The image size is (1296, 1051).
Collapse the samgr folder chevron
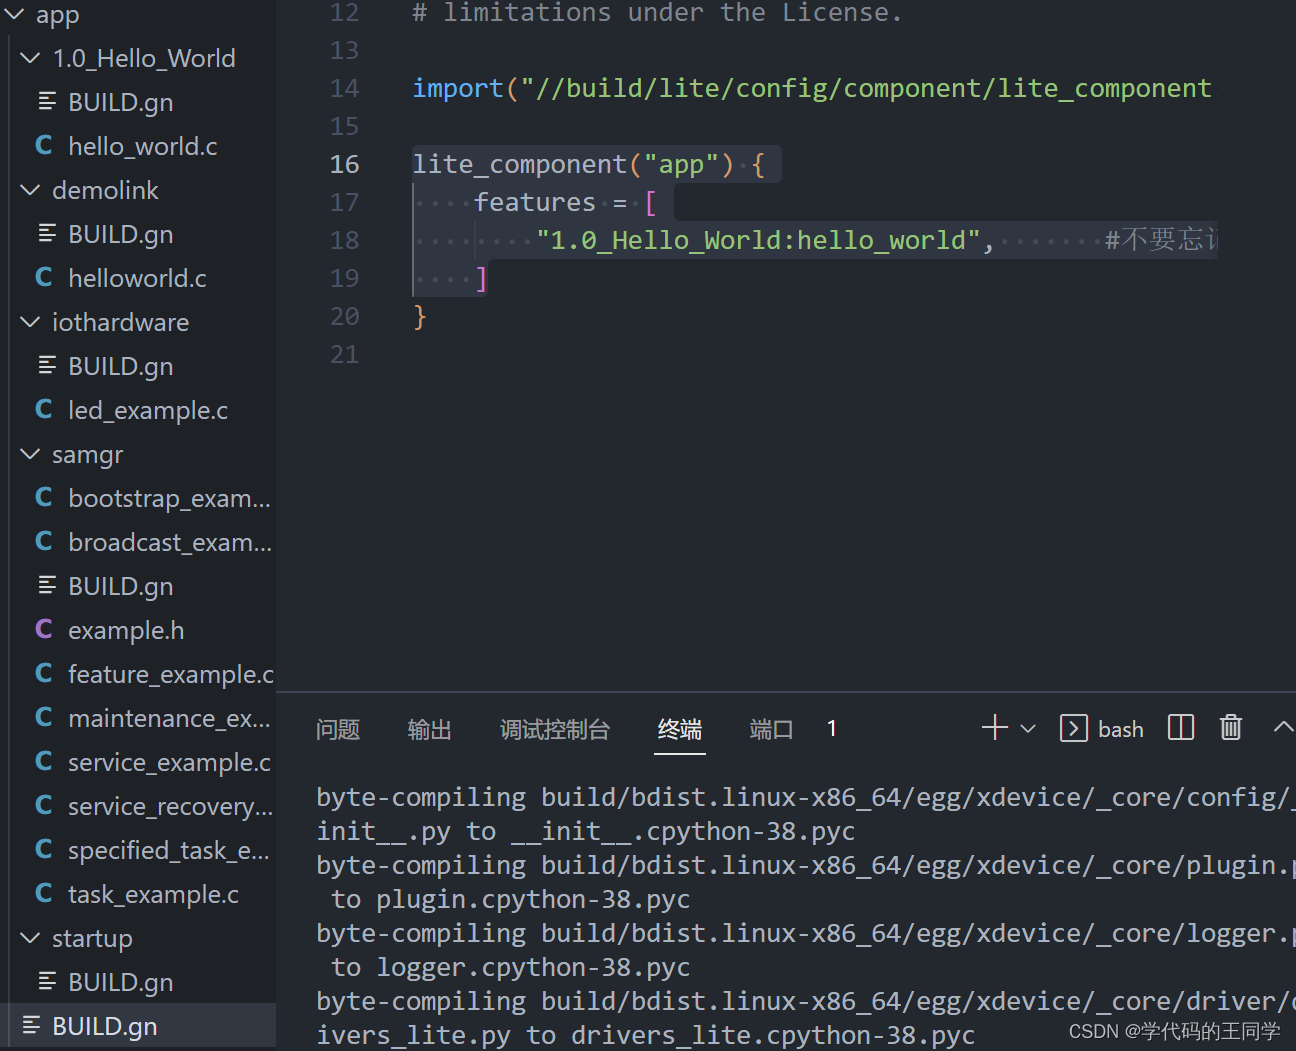tap(30, 454)
